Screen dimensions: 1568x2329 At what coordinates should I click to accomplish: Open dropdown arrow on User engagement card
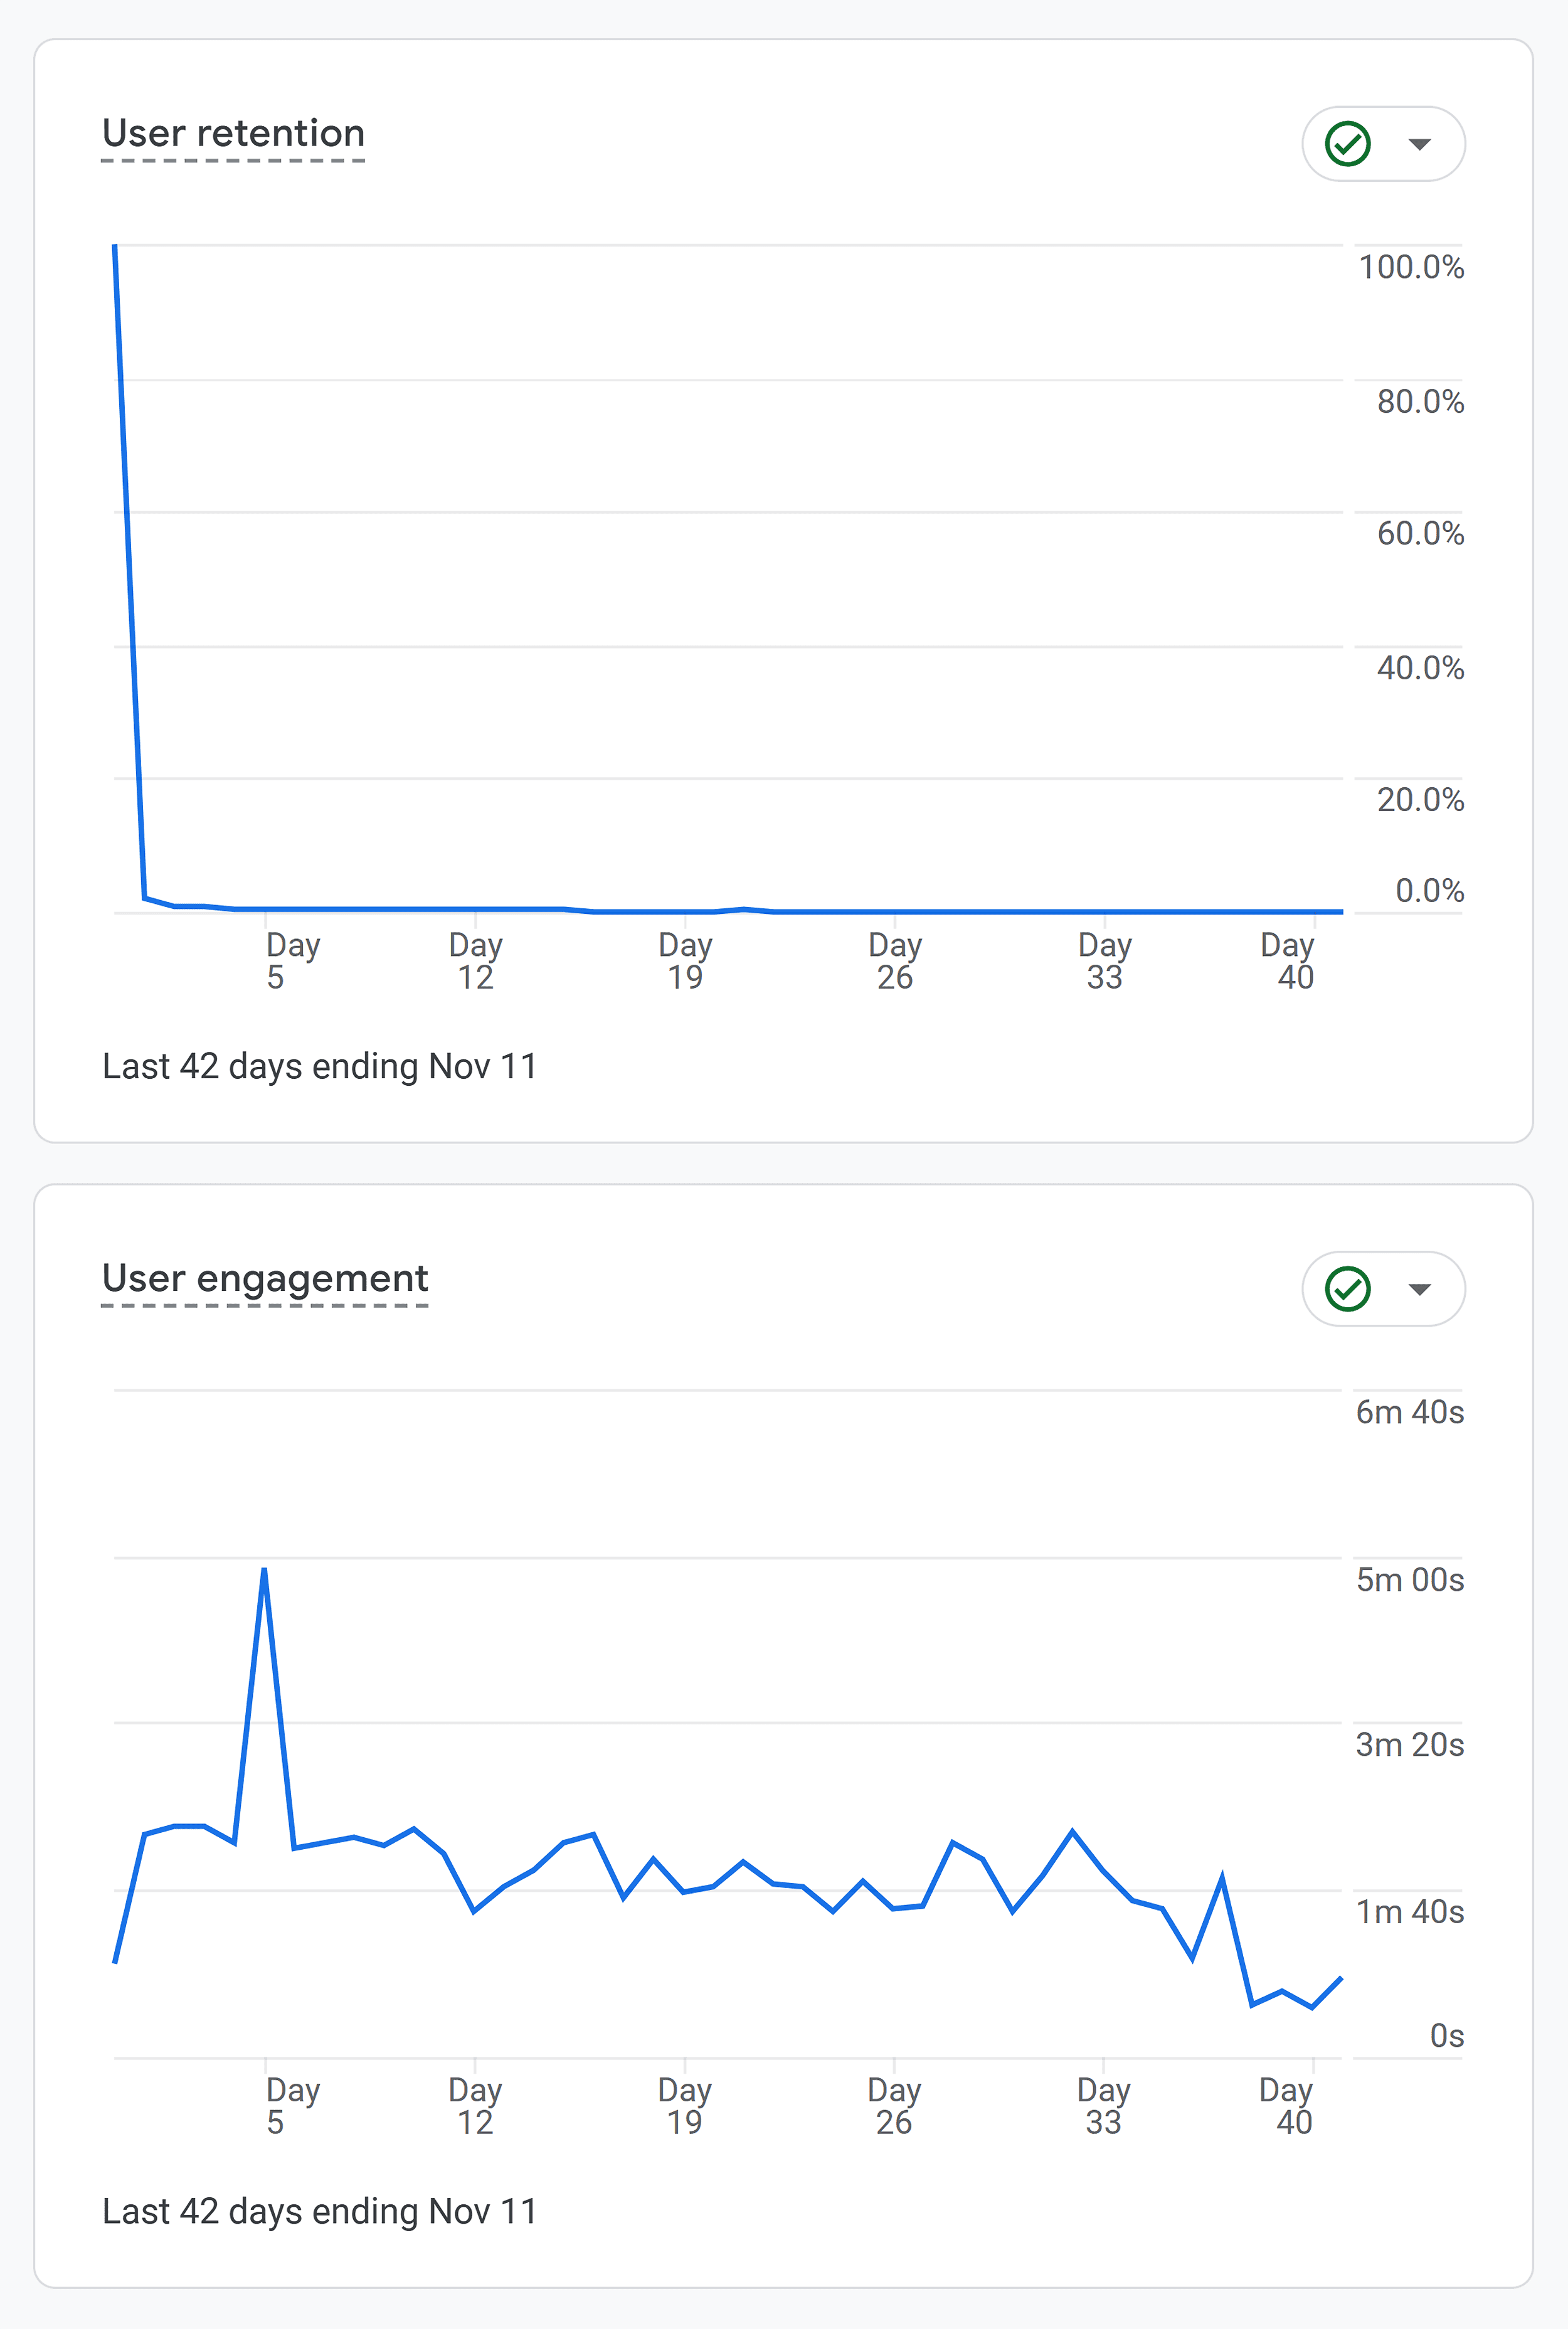tap(1419, 1289)
